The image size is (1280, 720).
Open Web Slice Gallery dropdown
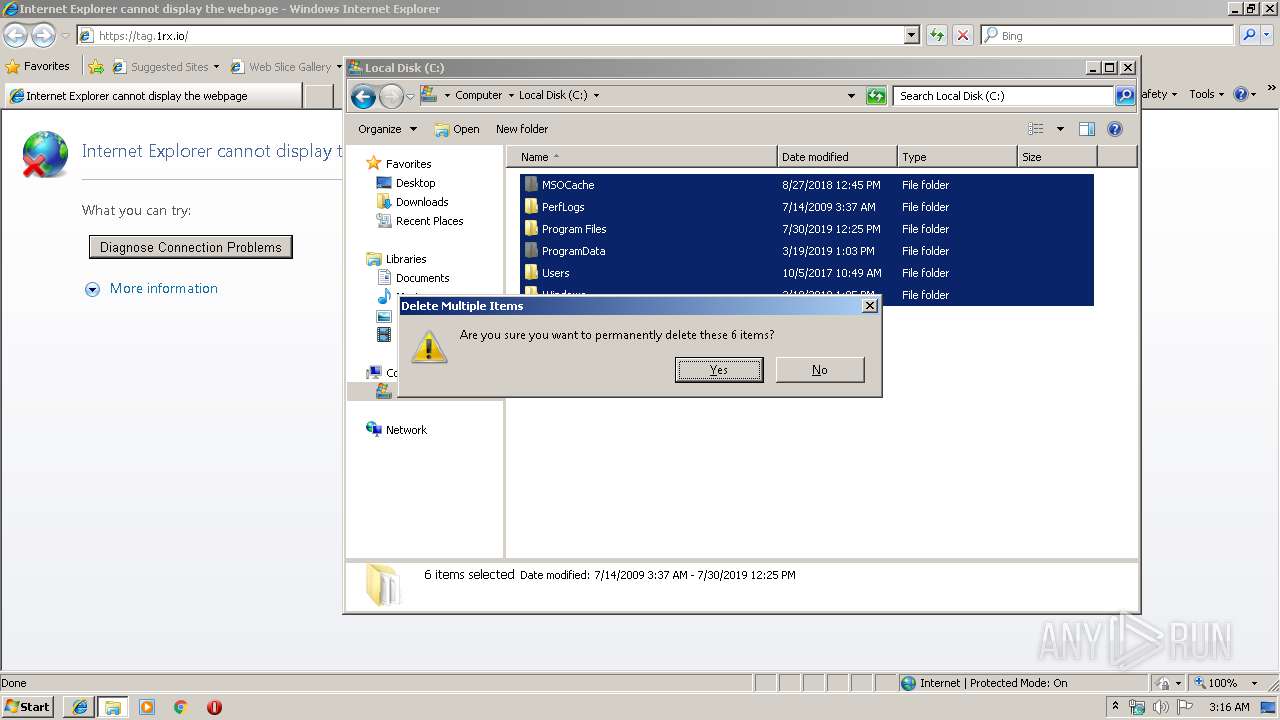(286, 67)
